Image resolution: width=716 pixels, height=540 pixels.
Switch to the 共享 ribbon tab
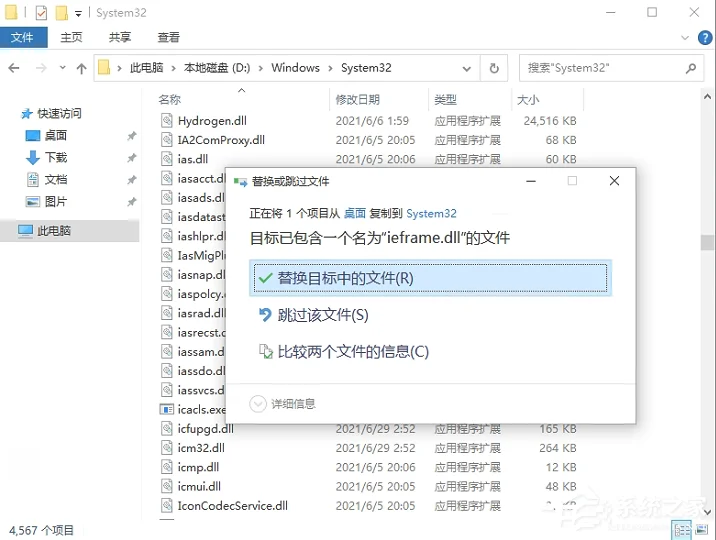(120, 37)
